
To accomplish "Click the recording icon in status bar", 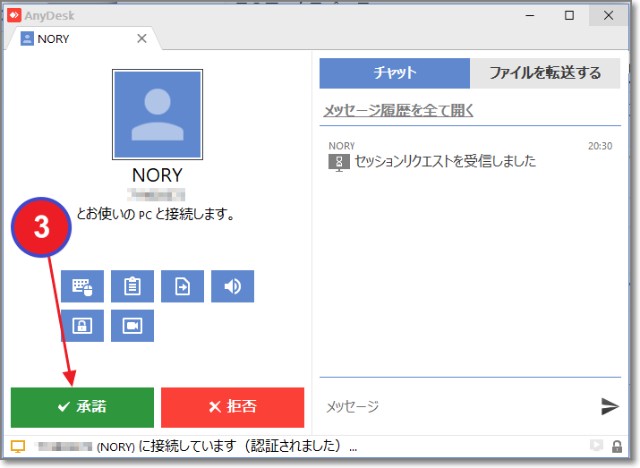I will [x=598, y=446].
